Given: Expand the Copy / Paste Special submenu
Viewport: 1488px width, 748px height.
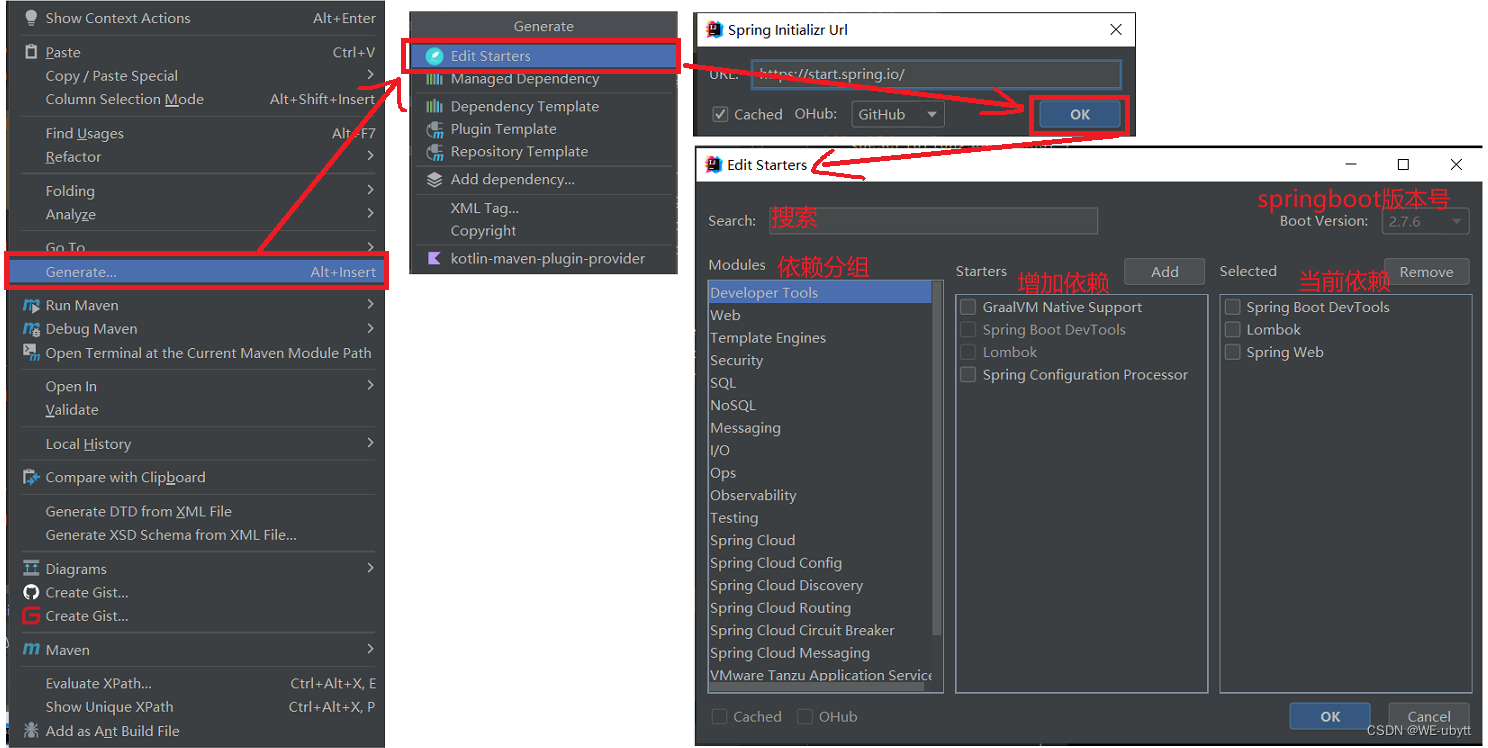Looking at the screenshot, I should (x=370, y=75).
